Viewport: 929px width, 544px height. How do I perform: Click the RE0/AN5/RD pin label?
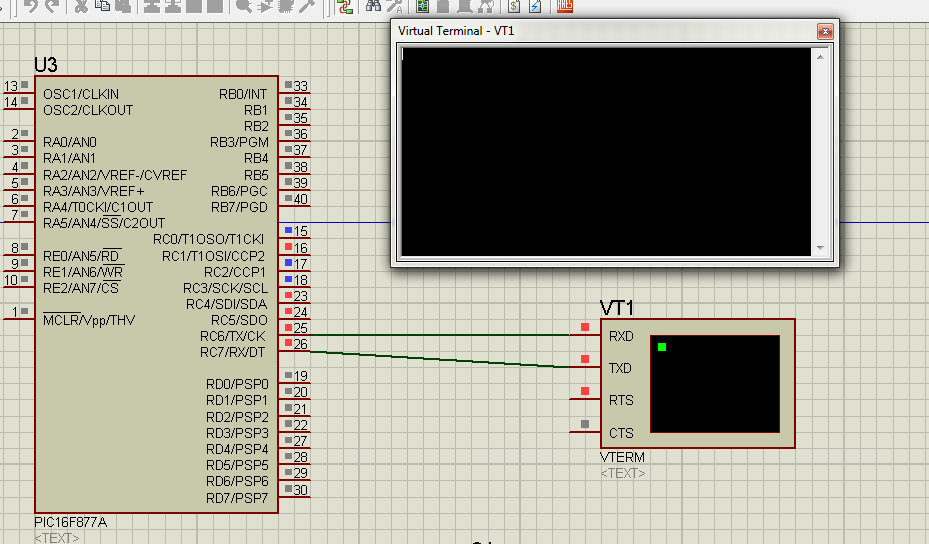[82, 256]
